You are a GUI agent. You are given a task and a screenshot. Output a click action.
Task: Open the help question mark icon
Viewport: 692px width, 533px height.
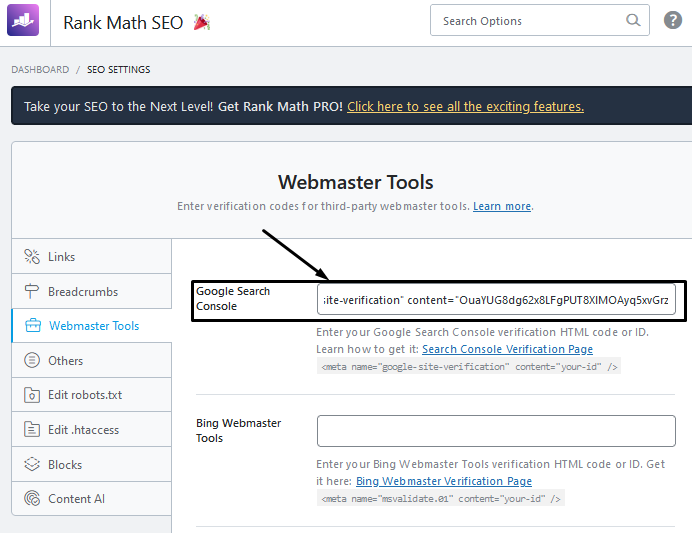(673, 20)
